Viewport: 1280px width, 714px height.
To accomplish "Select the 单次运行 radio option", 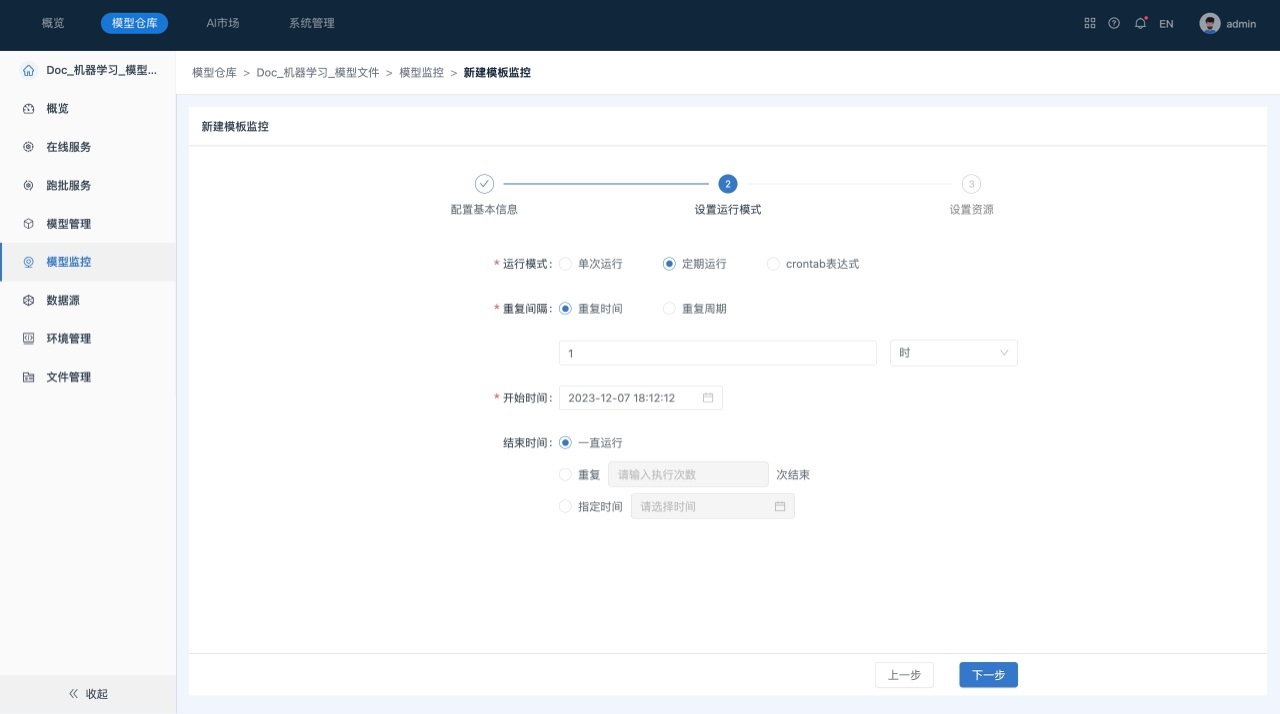I will [x=566, y=264].
